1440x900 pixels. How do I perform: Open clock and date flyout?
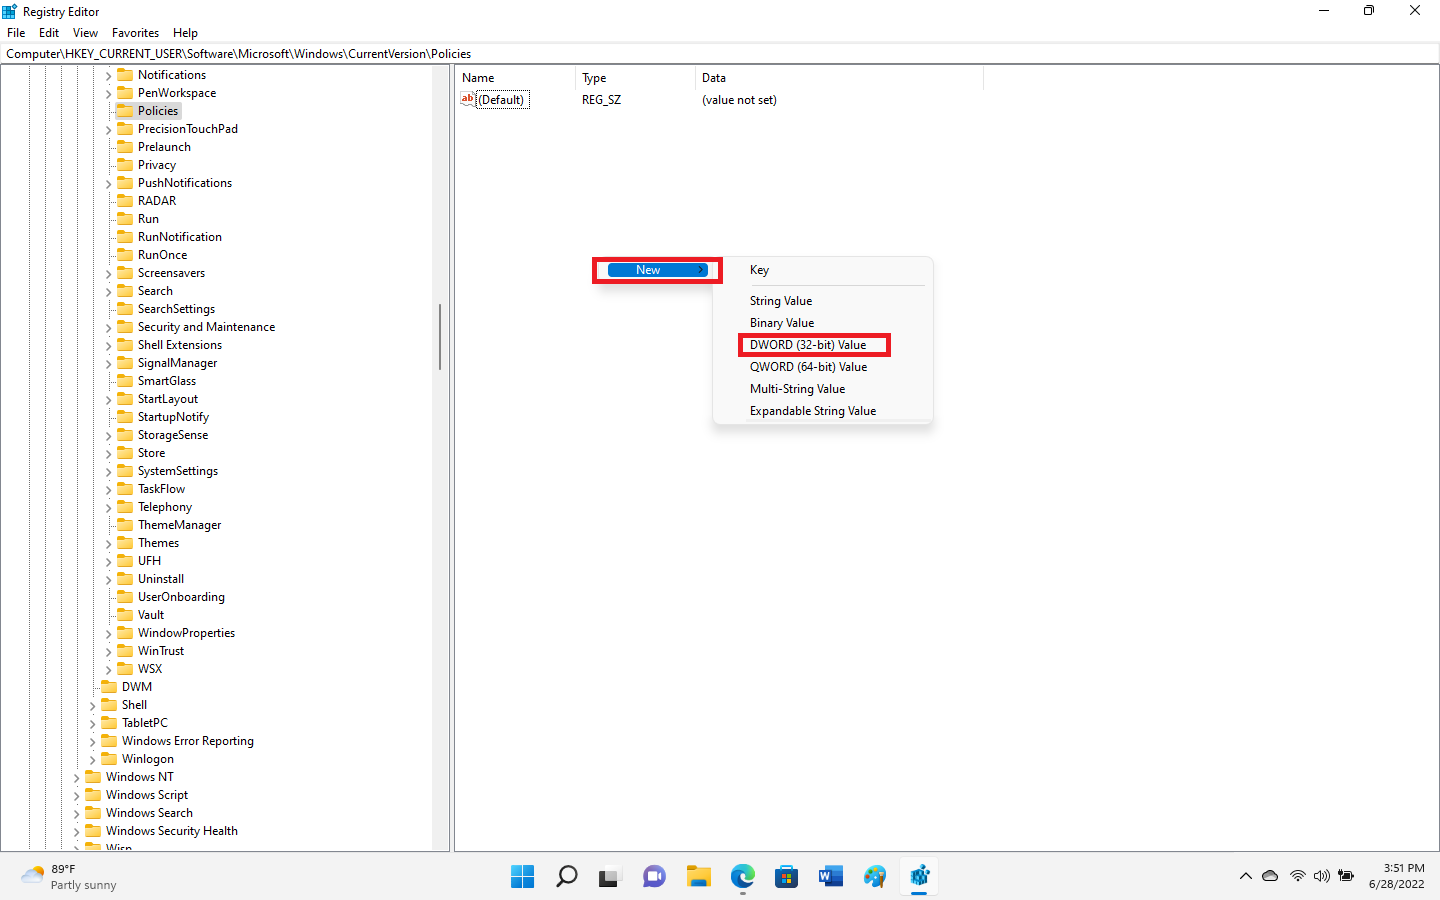pos(1396,876)
